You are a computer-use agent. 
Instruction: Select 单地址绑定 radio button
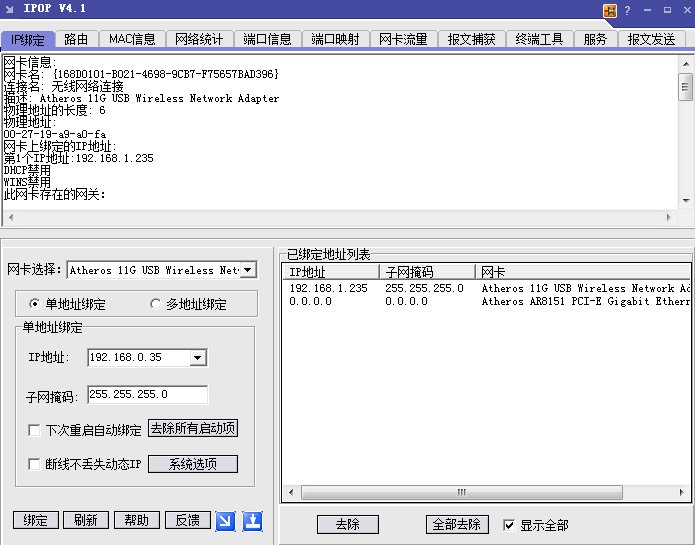34,304
